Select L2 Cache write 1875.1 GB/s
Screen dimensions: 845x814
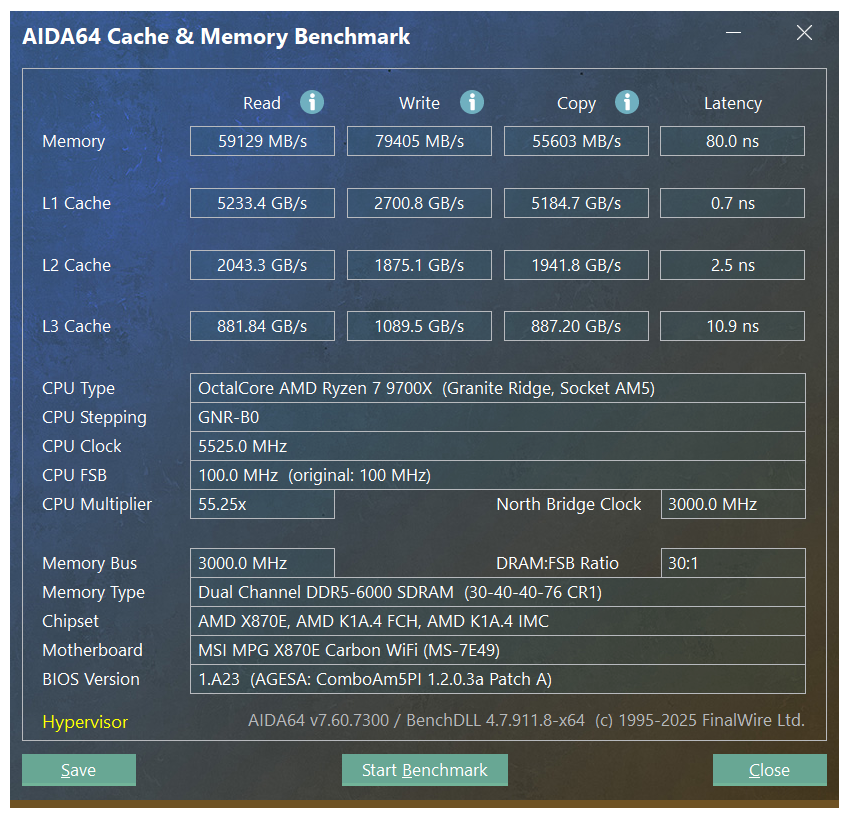(x=419, y=265)
